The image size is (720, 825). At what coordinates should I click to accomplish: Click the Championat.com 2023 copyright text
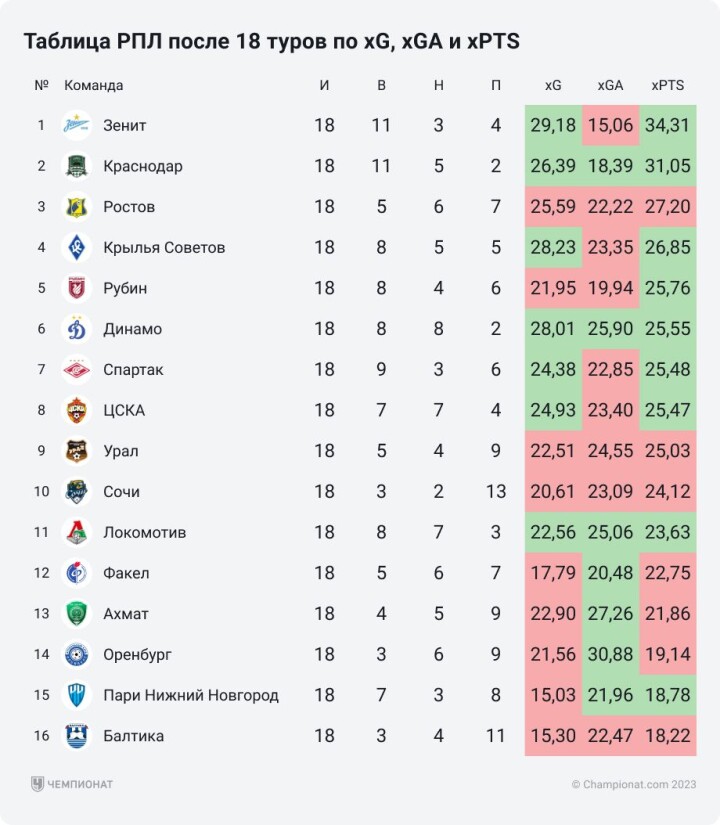pos(634,785)
